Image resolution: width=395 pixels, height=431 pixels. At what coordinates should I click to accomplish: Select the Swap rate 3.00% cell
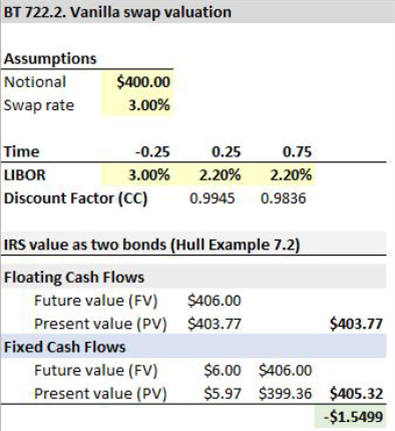tap(137, 105)
